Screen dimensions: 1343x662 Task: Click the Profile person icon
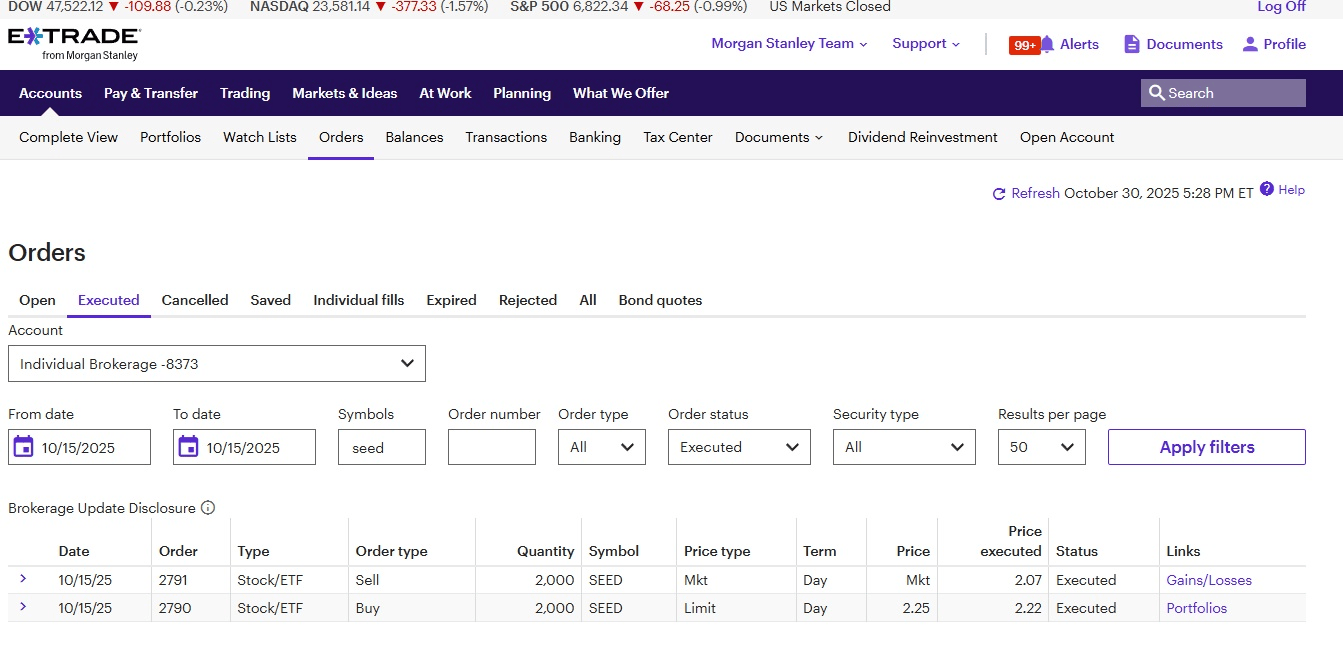pos(1250,44)
